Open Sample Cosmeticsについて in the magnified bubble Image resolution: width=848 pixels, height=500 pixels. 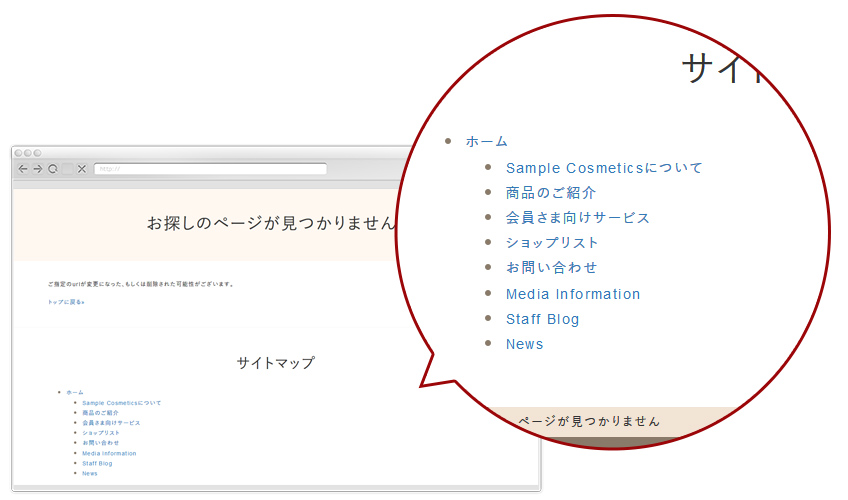pyautogui.click(x=604, y=168)
